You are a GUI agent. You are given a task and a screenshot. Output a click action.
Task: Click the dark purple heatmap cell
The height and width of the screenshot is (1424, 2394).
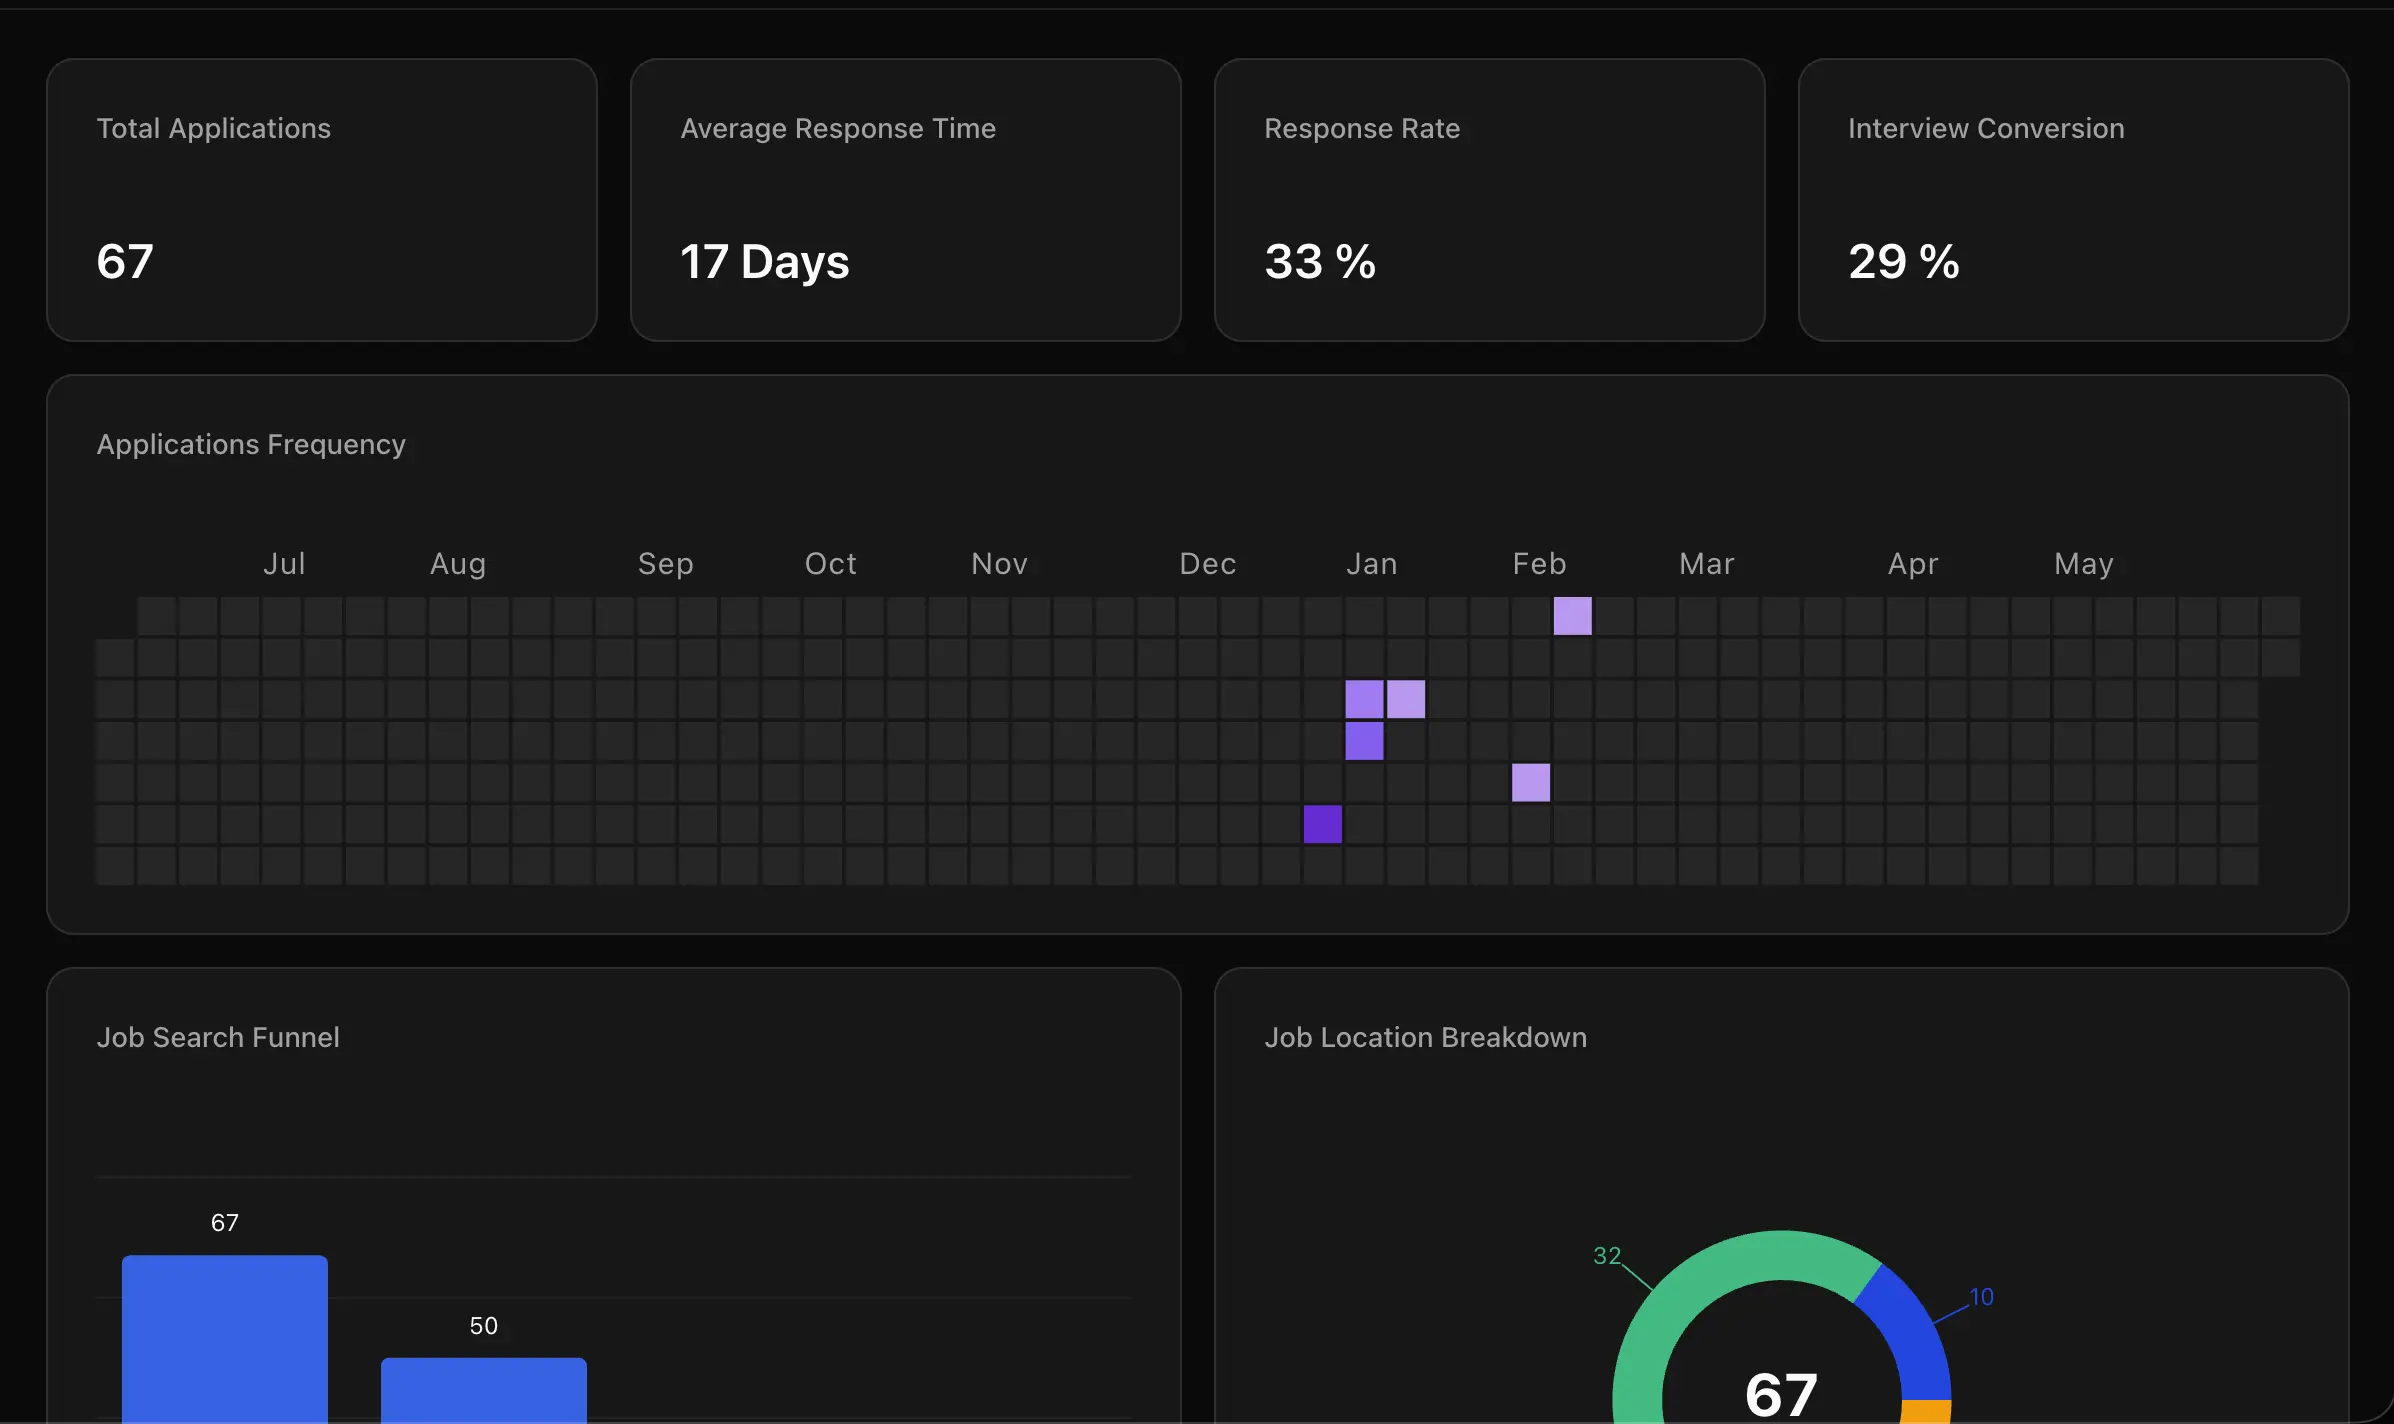pos(1322,825)
